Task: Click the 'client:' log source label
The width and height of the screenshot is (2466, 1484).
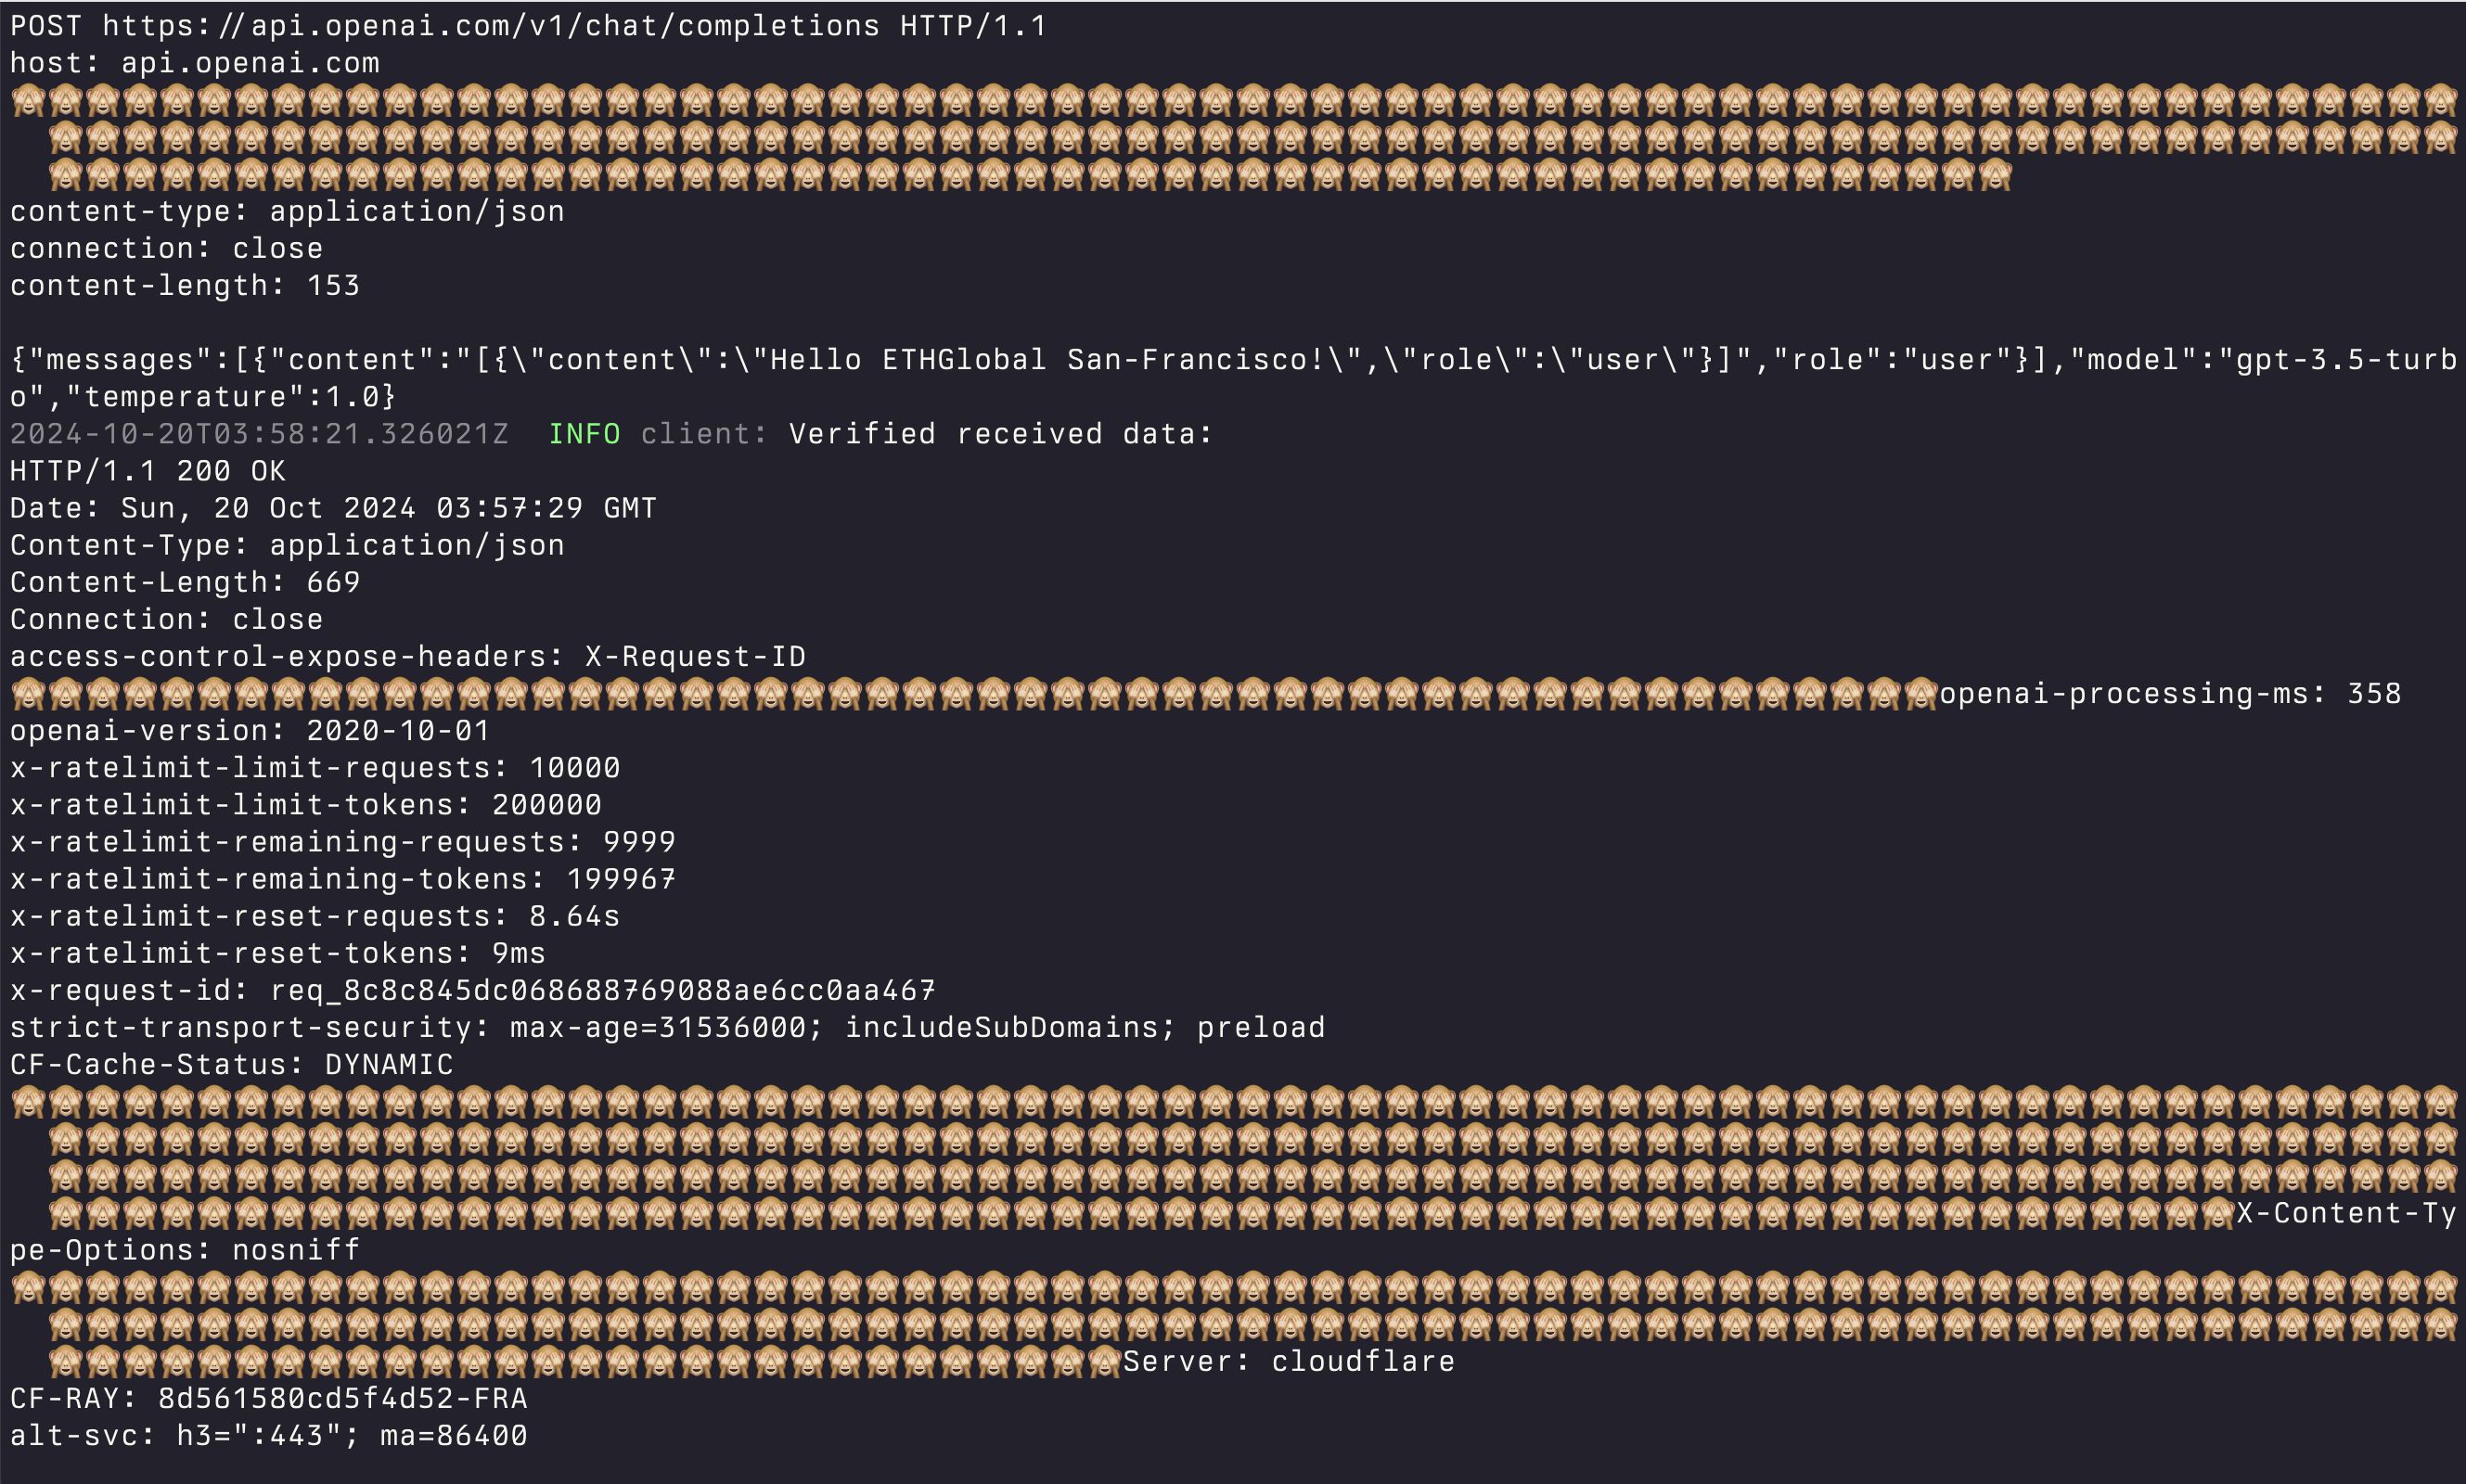Action: pos(704,433)
